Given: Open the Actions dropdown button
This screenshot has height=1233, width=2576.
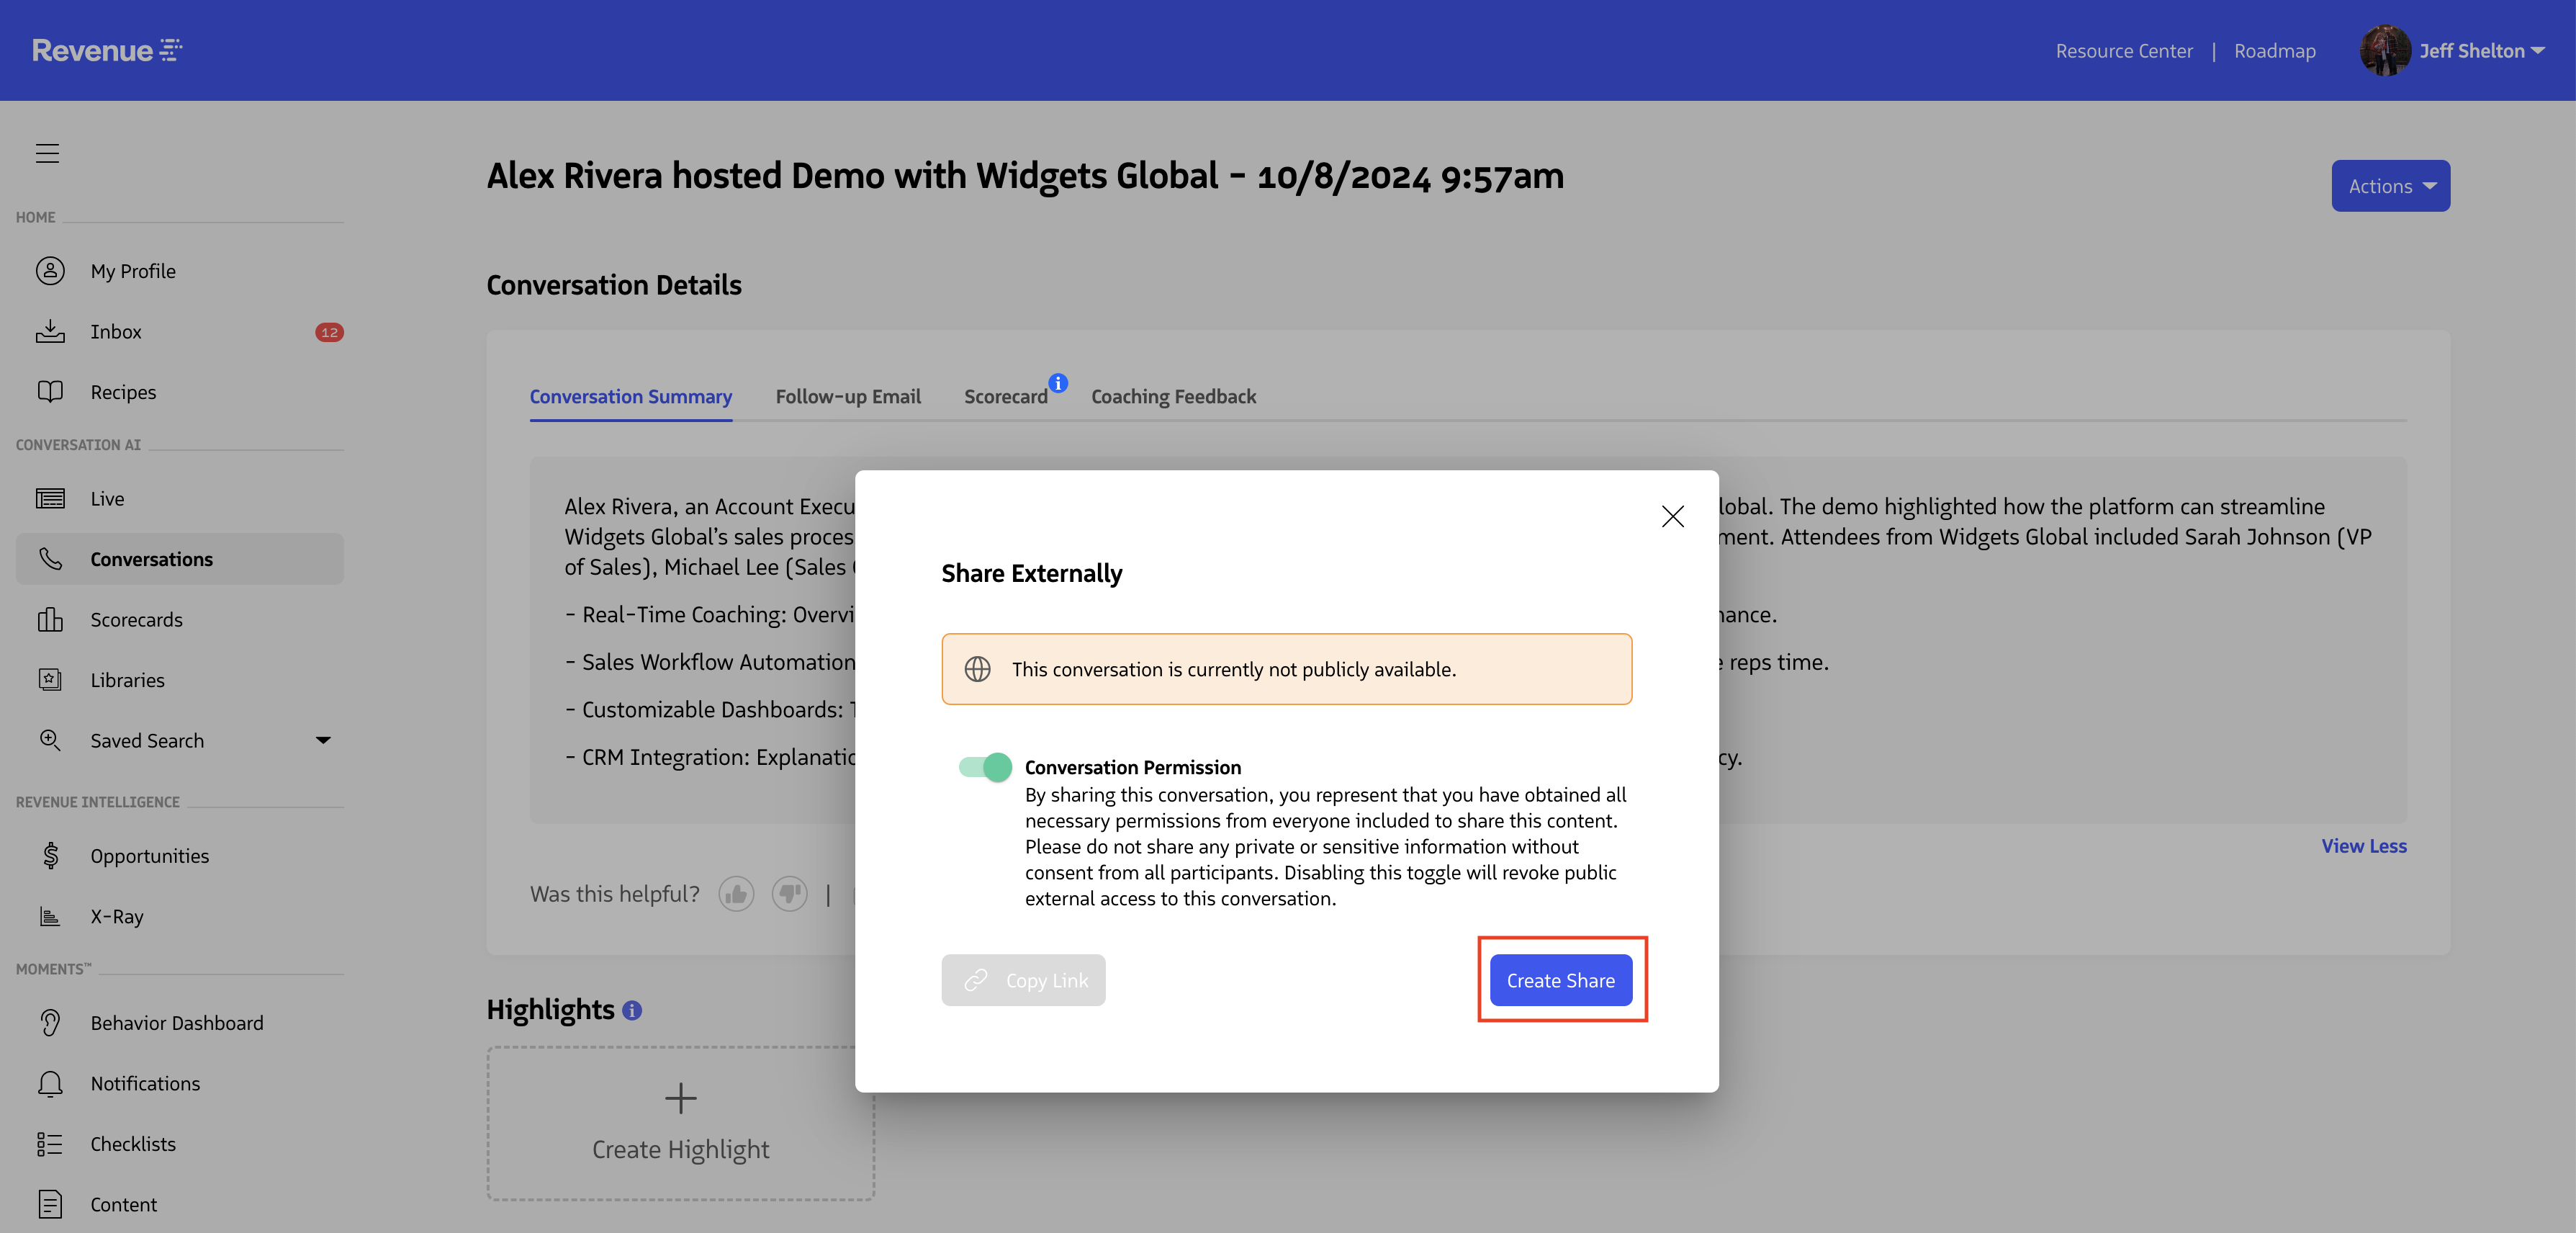Looking at the screenshot, I should point(2390,186).
